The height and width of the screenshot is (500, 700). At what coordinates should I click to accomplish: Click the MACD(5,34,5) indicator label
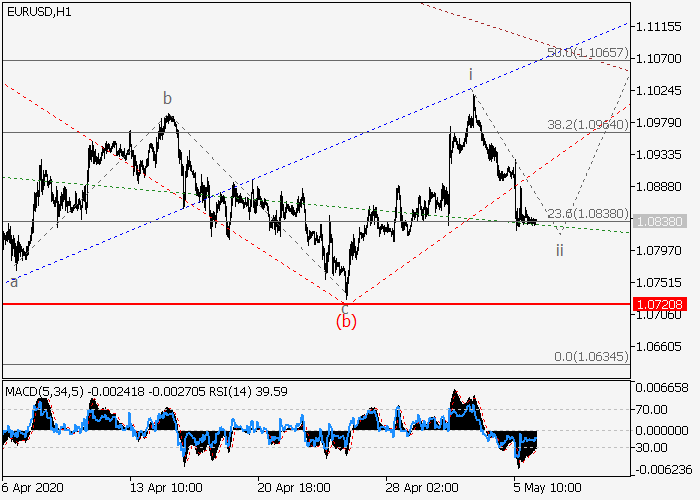click(44, 388)
